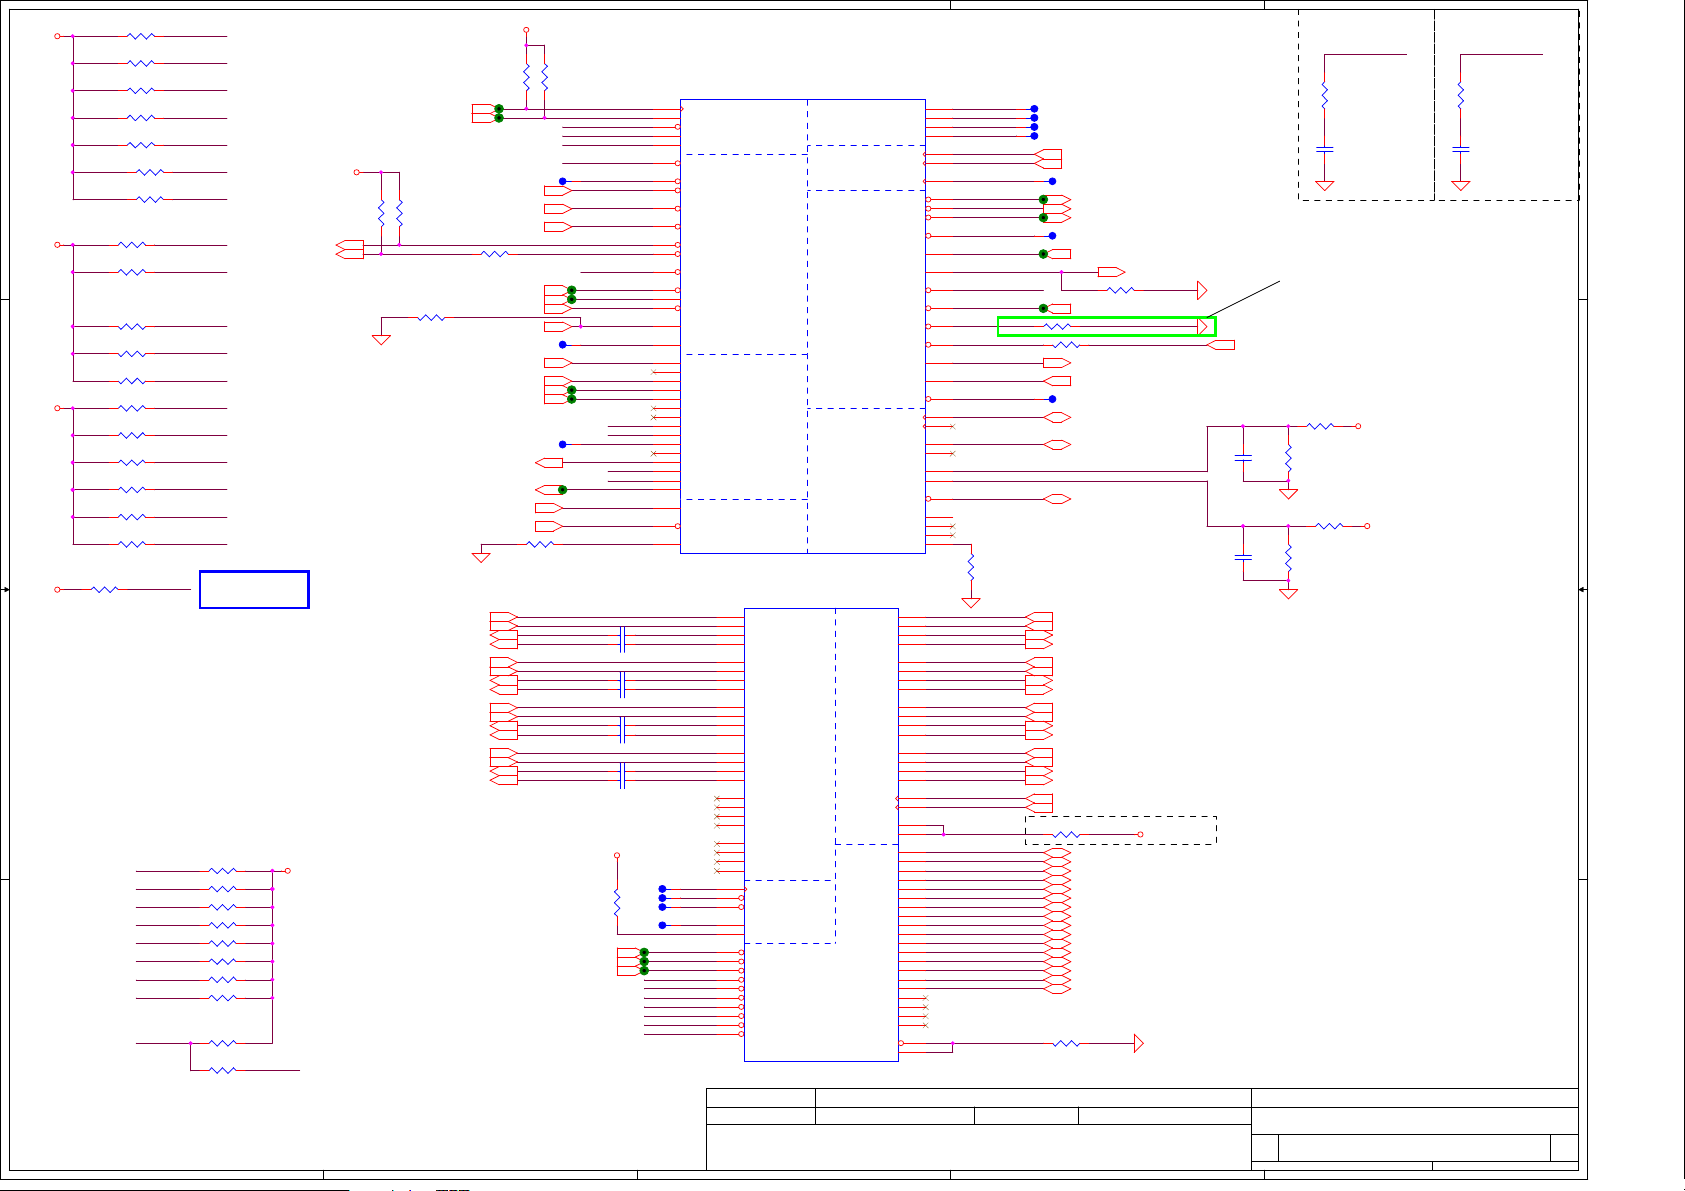This screenshot has width=1685, height=1191.
Task: Click power arrow right of lower chip's bottom resistor
Action: 1138,1043
